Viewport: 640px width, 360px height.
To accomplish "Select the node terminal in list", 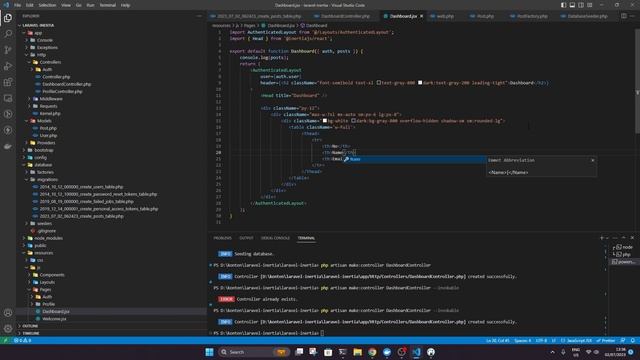I will click(x=624, y=247).
